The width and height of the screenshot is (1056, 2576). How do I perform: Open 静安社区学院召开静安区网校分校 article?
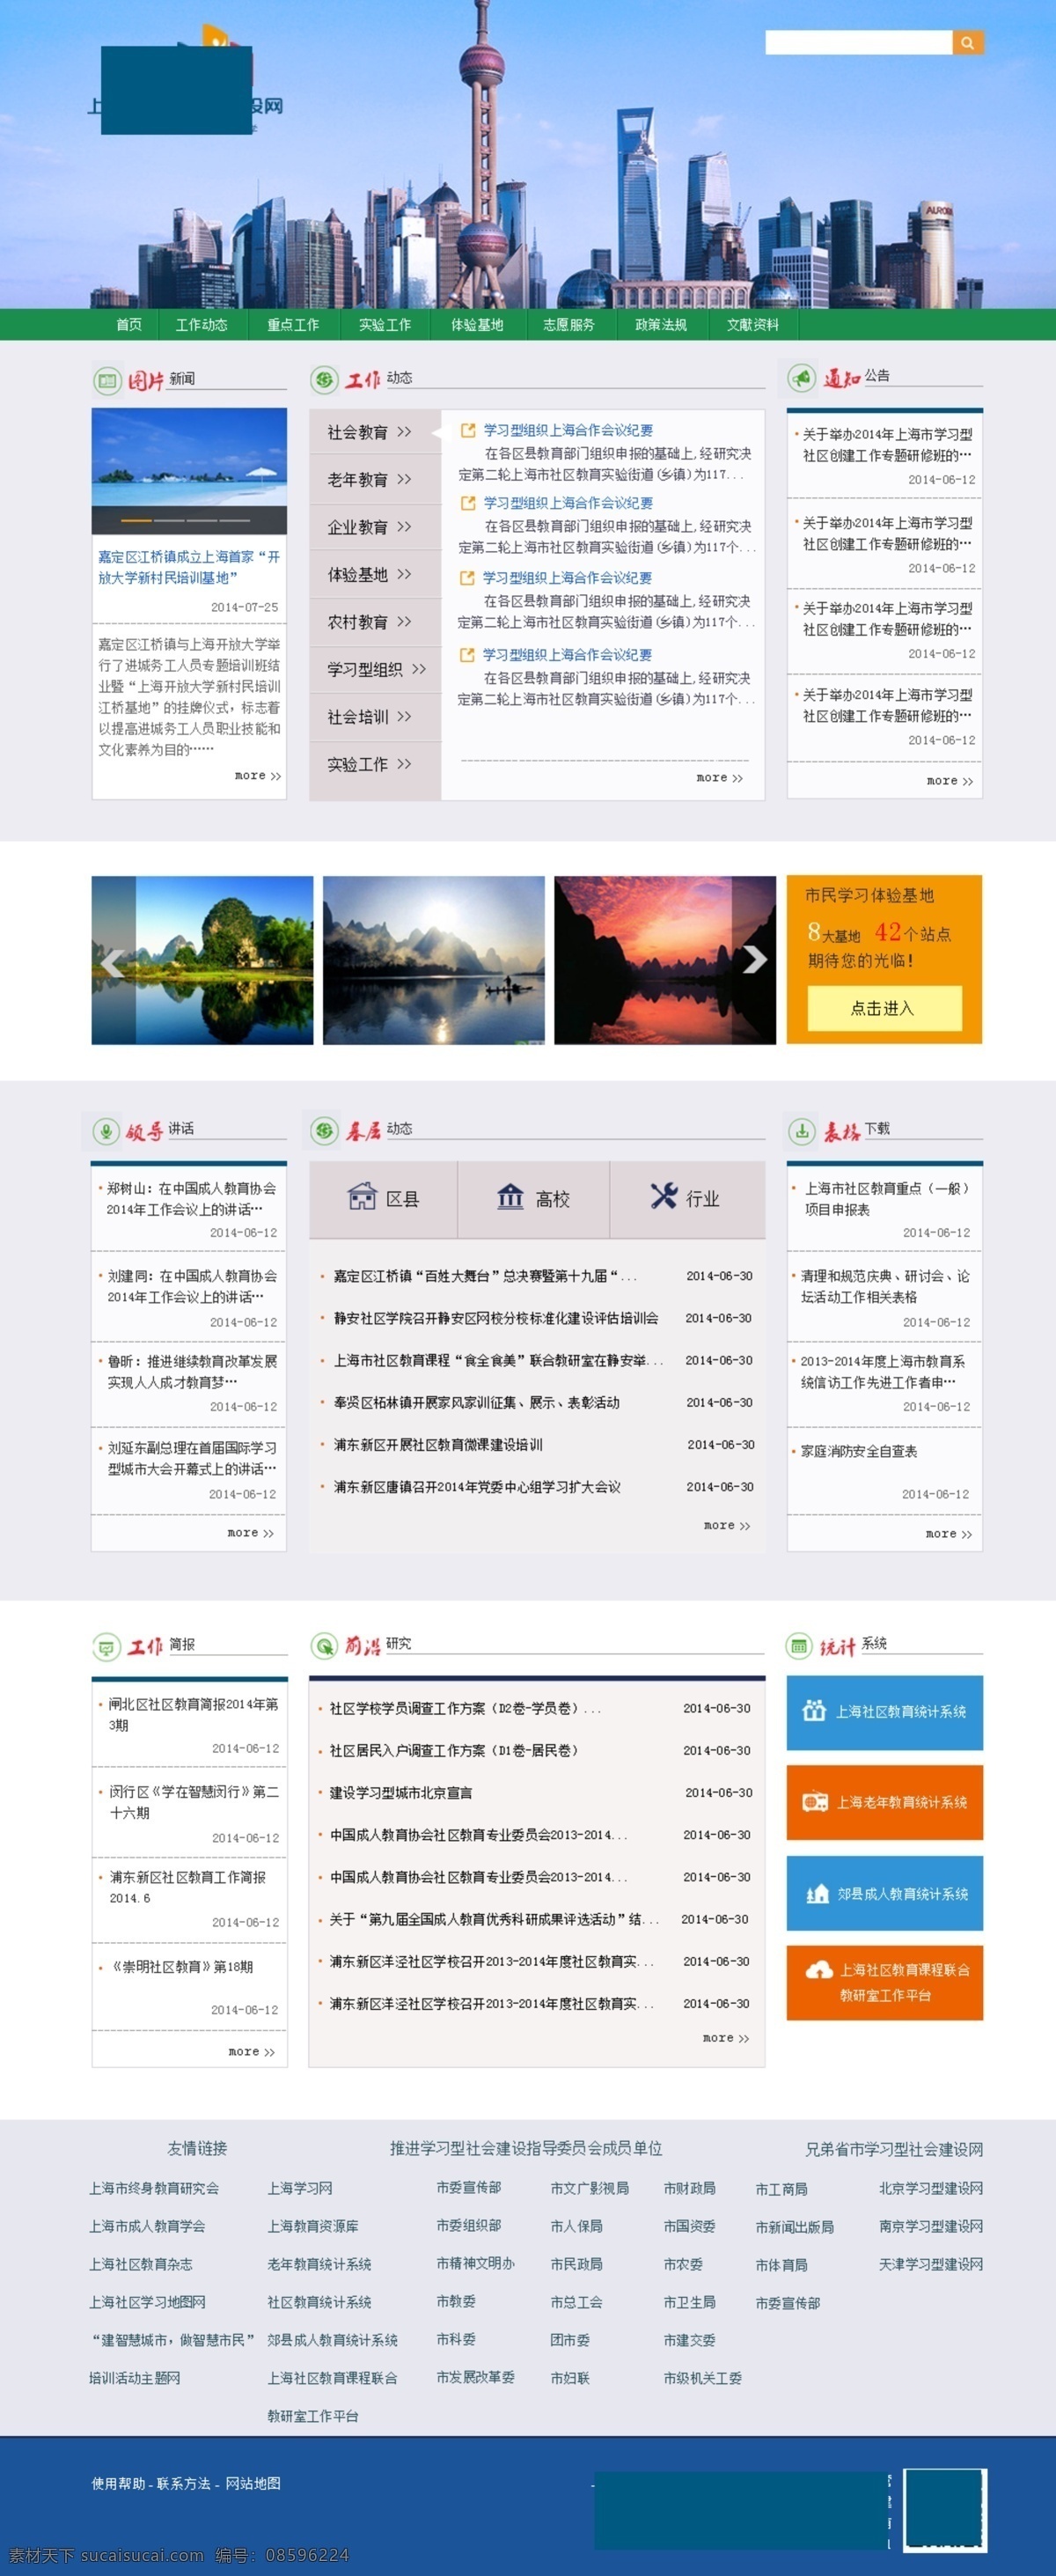point(496,1318)
